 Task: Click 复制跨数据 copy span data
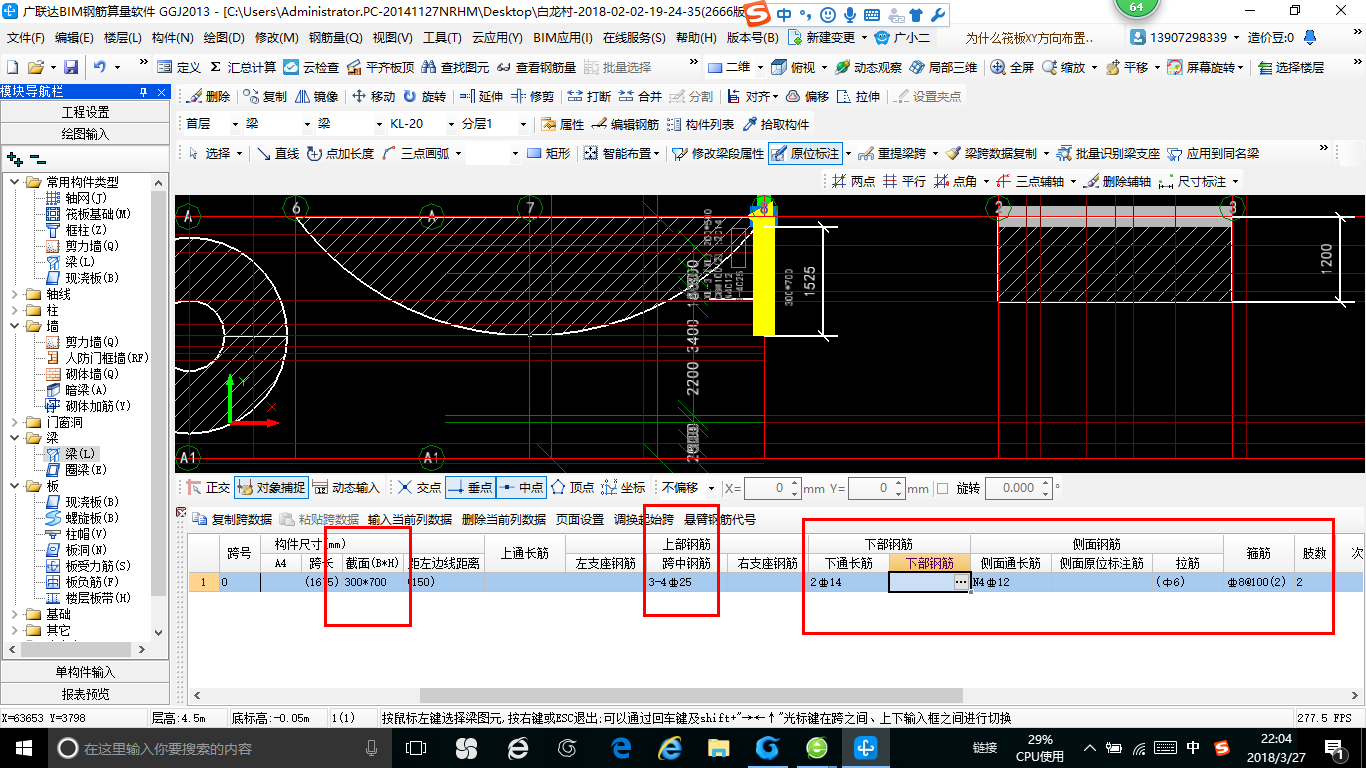coord(232,520)
